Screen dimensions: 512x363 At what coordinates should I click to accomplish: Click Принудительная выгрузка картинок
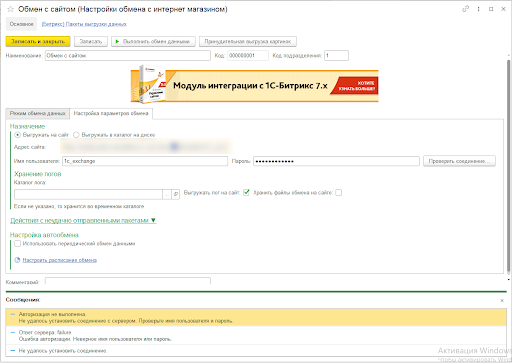[248, 41]
